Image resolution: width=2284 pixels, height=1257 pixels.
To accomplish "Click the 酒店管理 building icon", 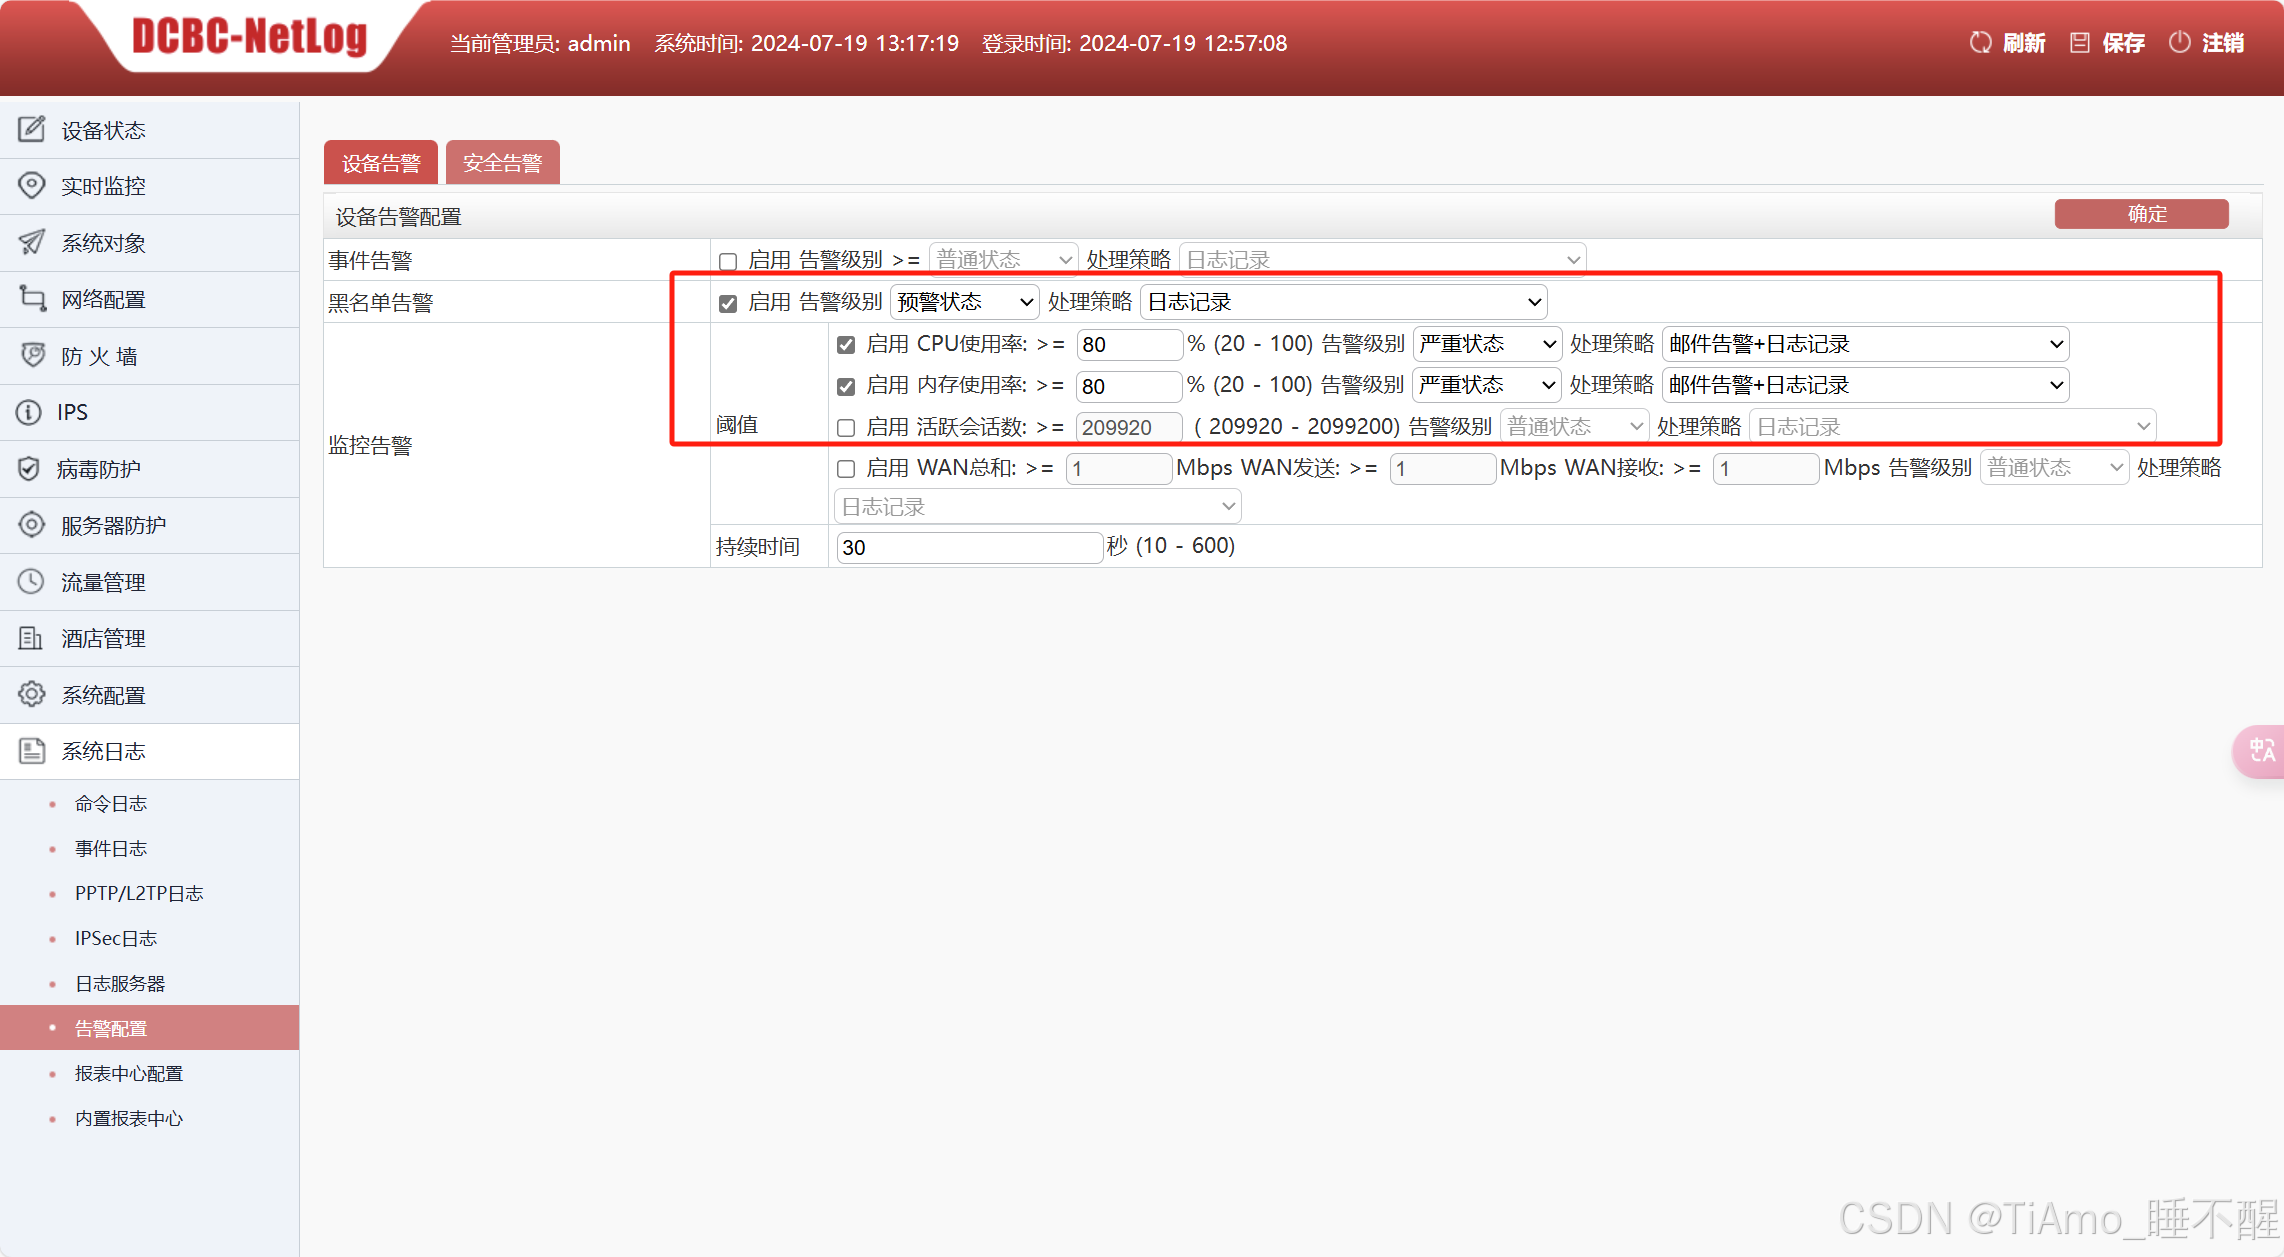I will (31, 637).
